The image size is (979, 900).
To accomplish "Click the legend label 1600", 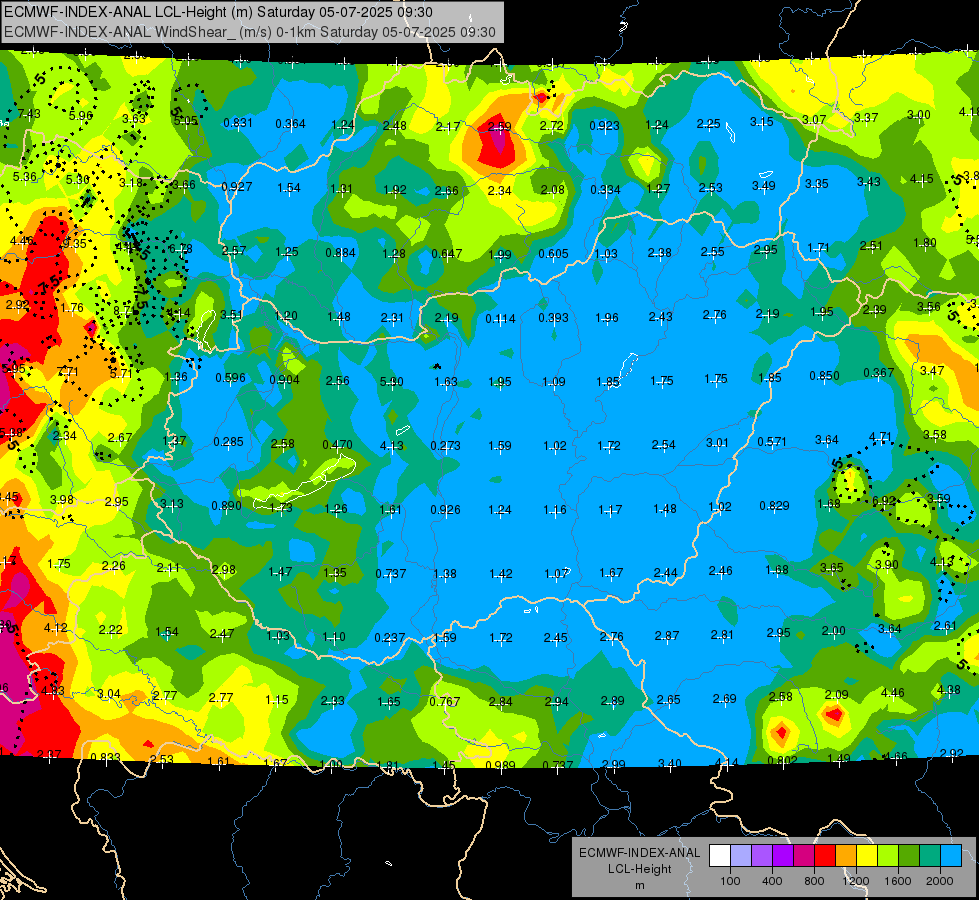I will 898,881.
